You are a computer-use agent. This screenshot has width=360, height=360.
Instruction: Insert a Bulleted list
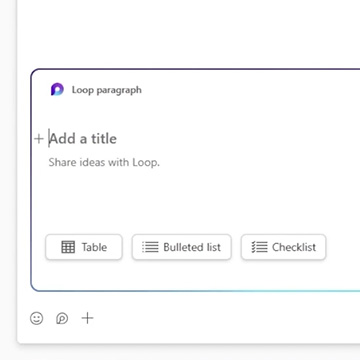tap(182, 247)
